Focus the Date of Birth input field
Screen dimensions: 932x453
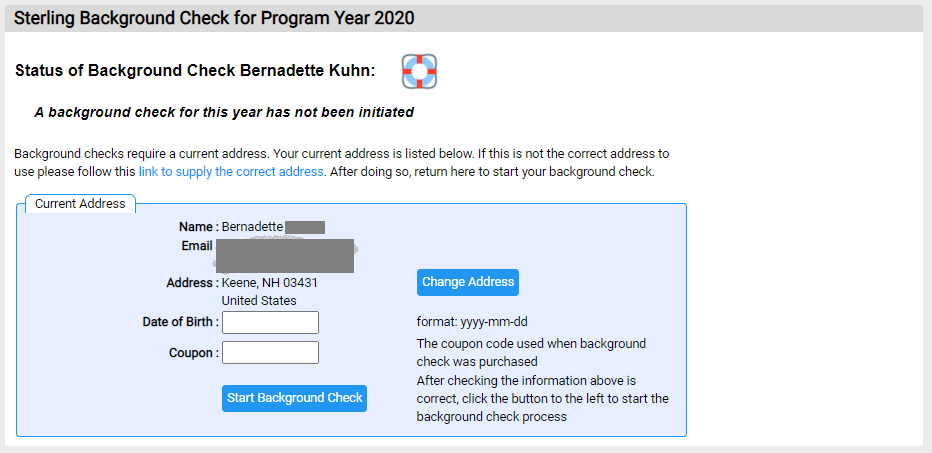point(270,322)
